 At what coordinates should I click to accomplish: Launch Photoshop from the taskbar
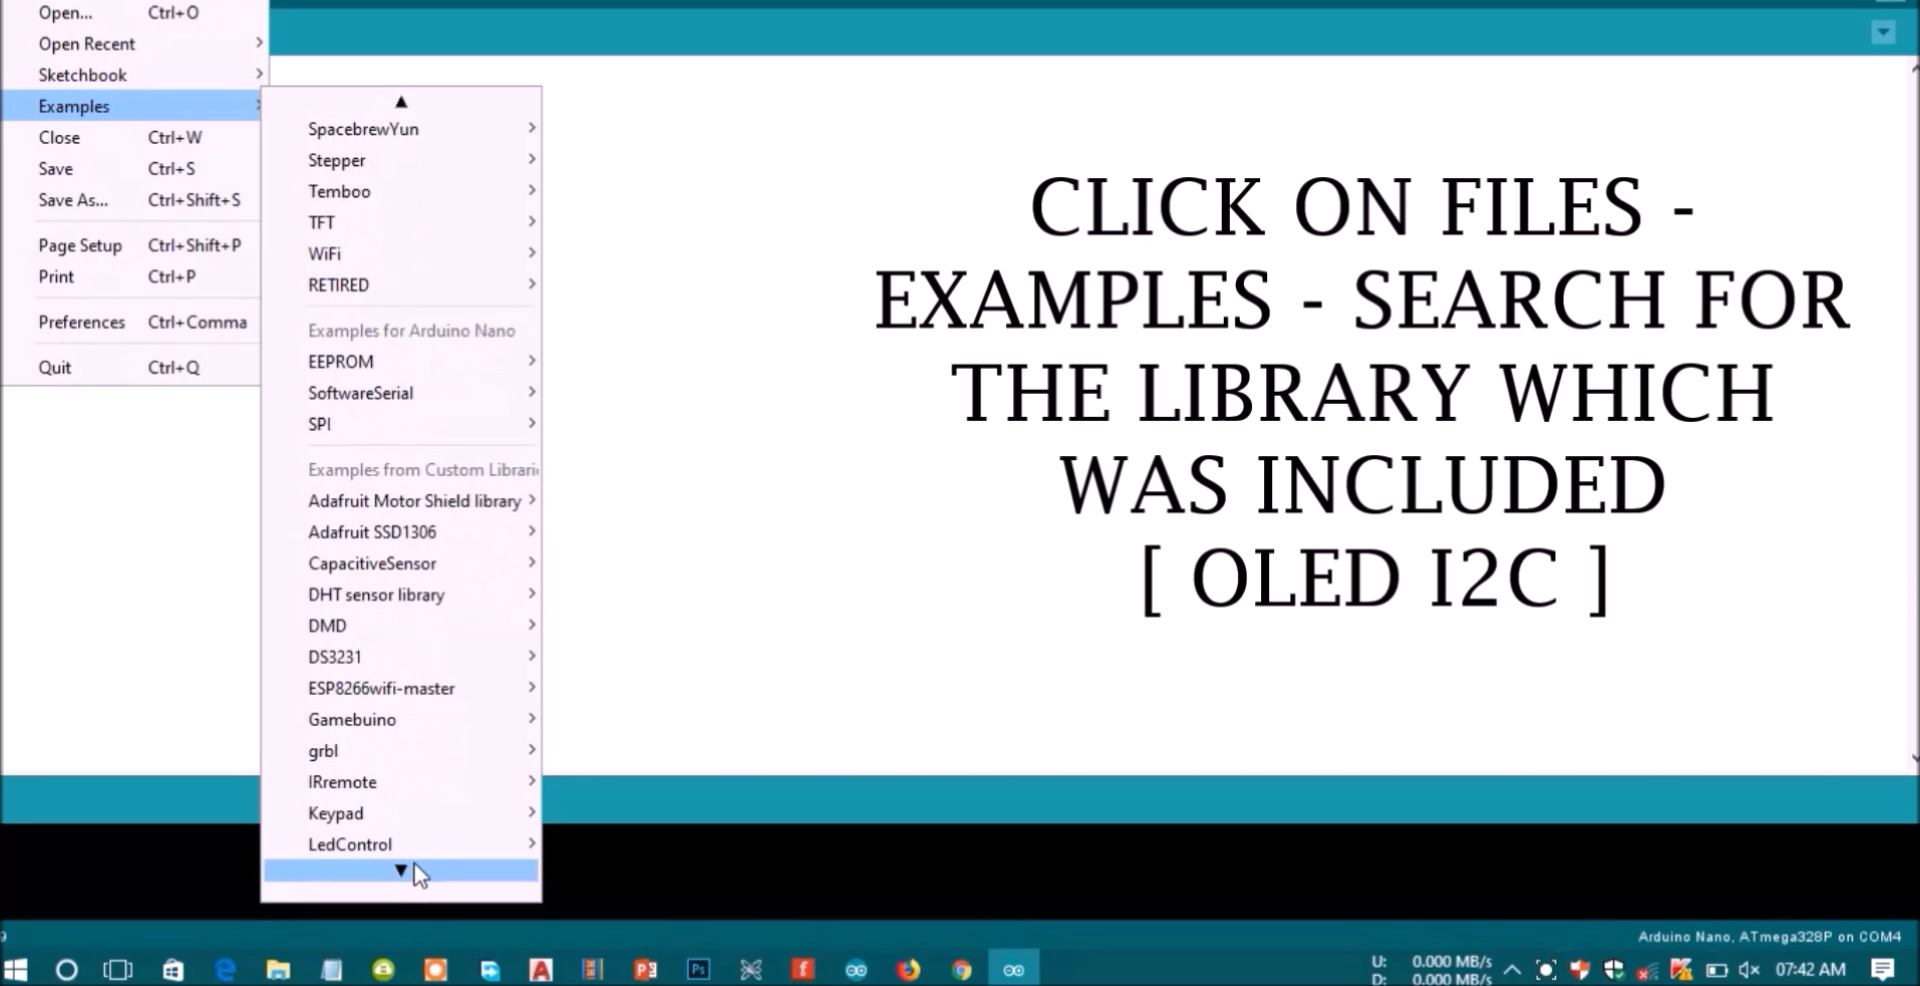click(698, 969)
